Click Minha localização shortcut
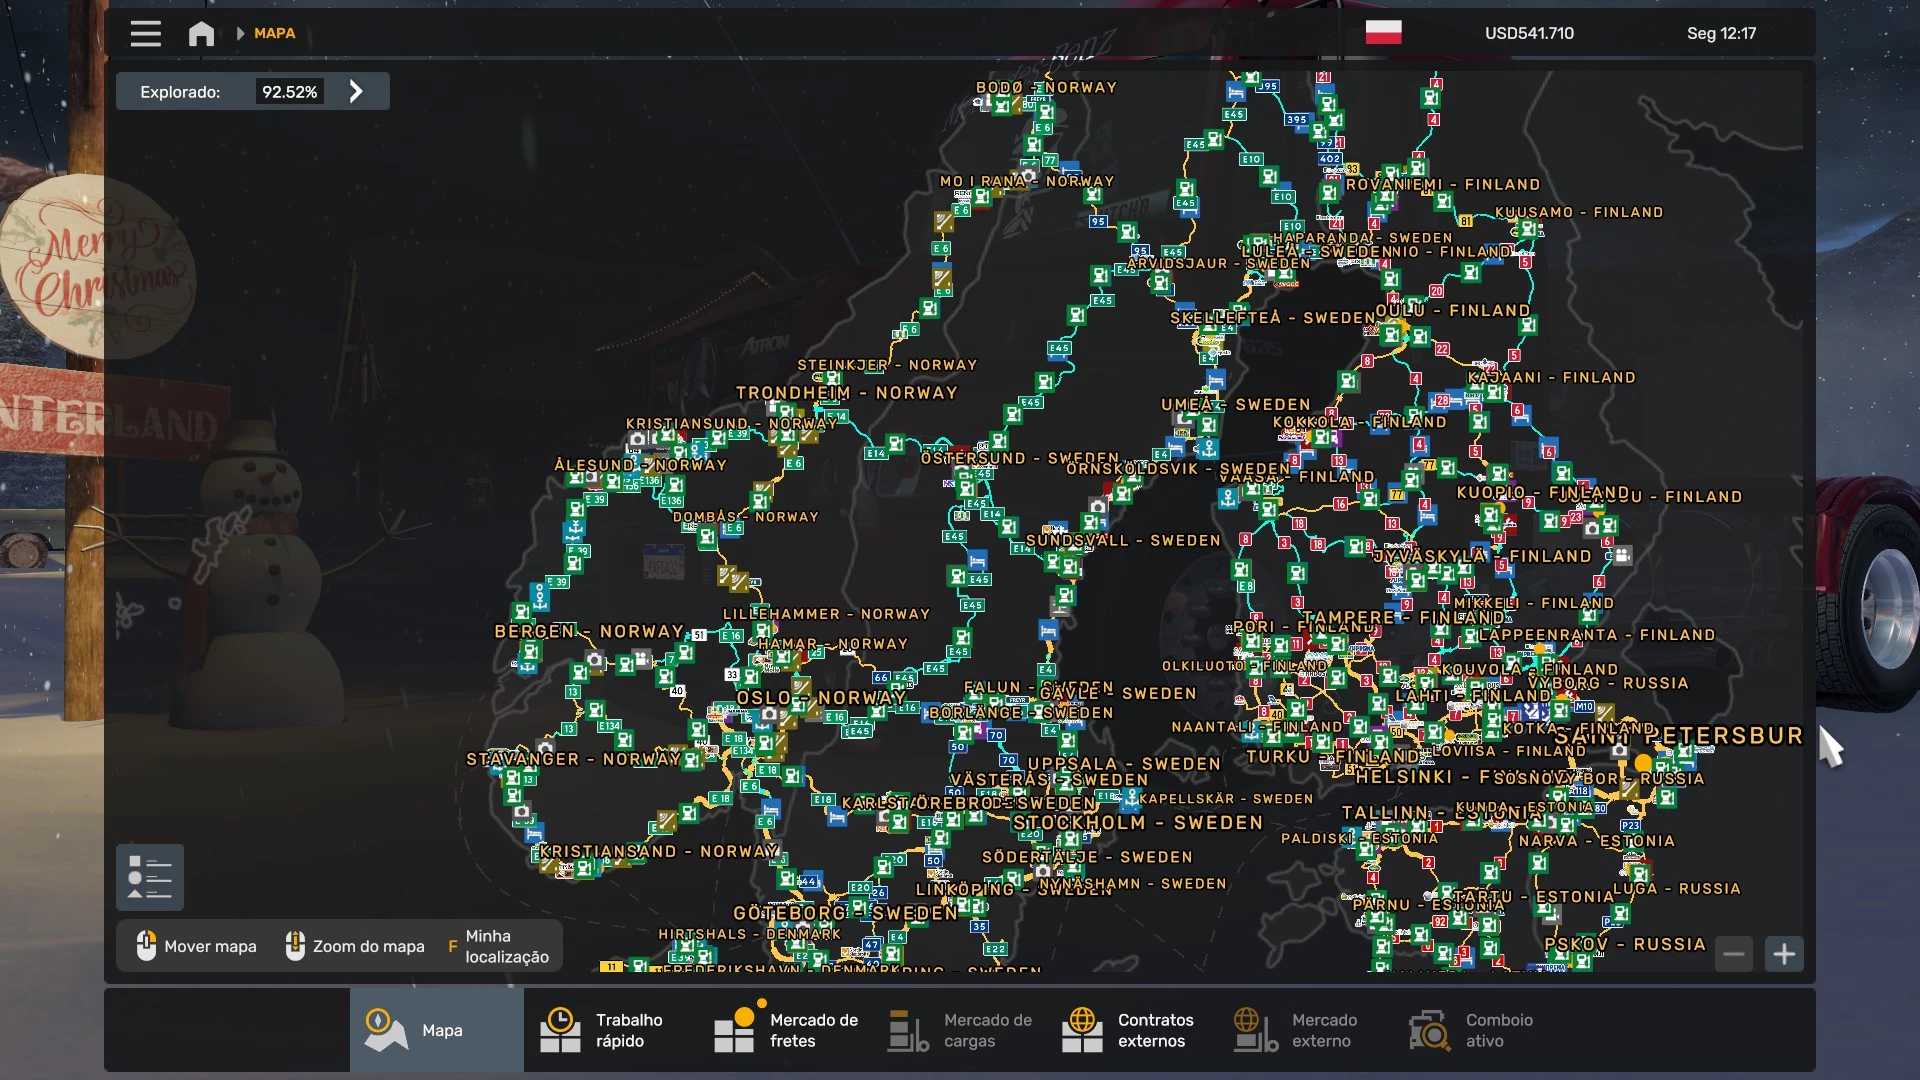Viewport: 1920px width, 1080px height. (x=500, y=946)
